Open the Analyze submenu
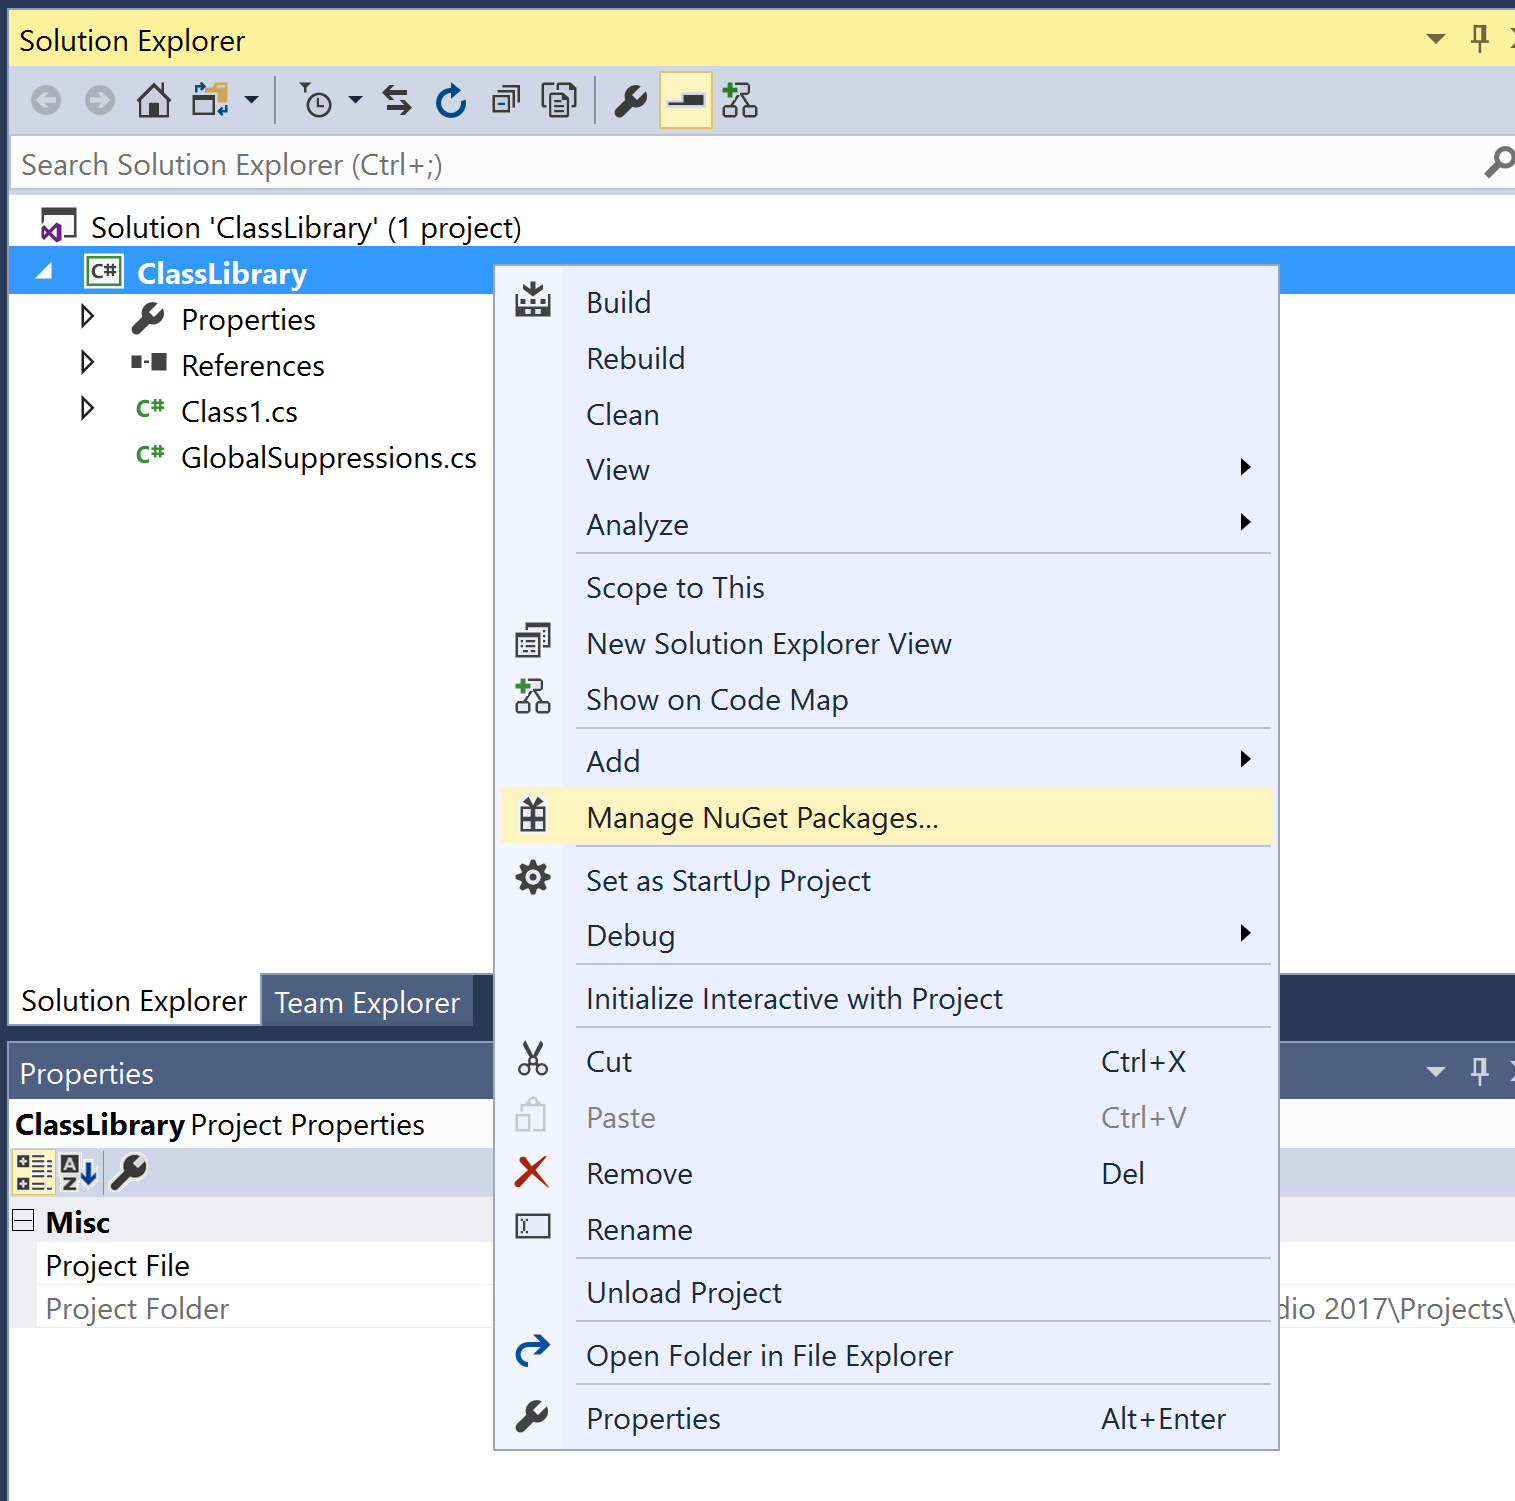Viewport: 1515px width, 1501px height. coord(887,524)
